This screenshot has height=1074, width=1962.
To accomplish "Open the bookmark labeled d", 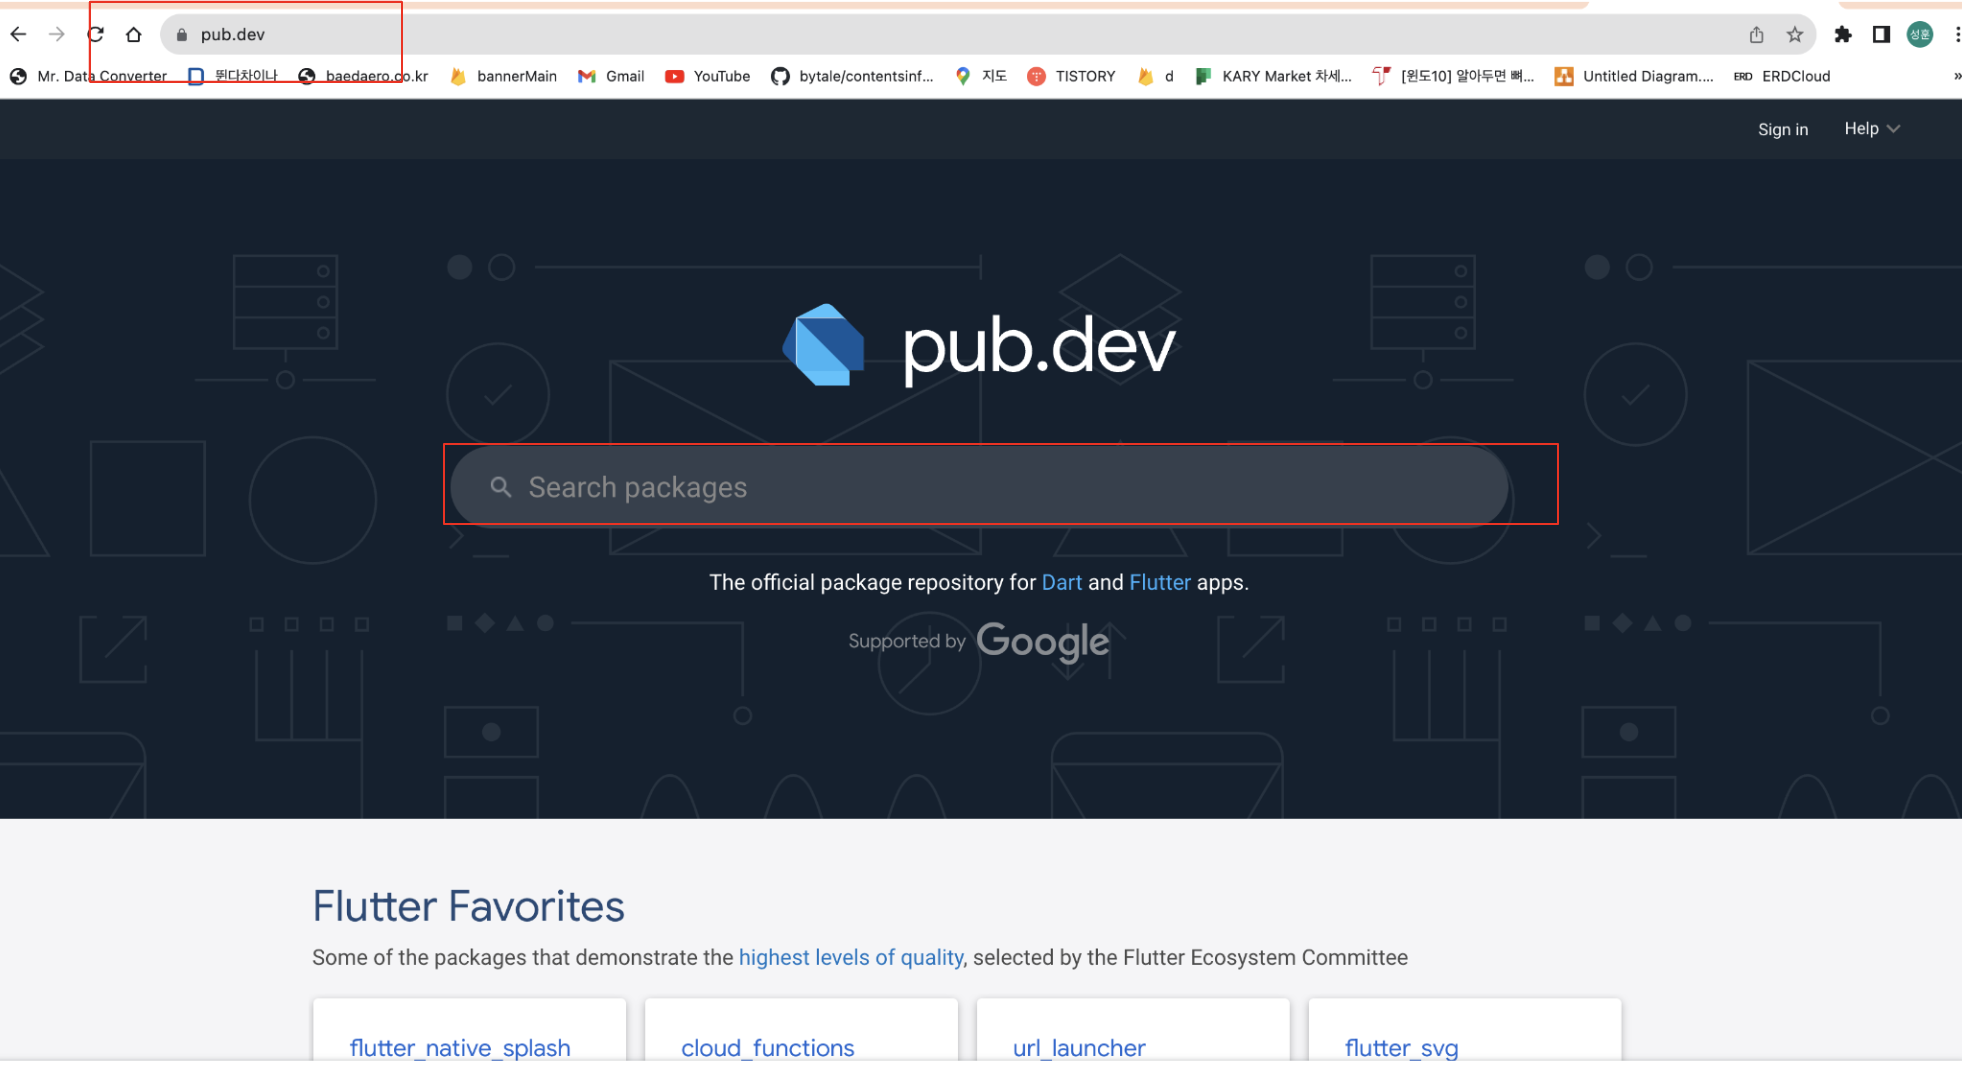I will pyautogui.click(x=1155, y=76).
